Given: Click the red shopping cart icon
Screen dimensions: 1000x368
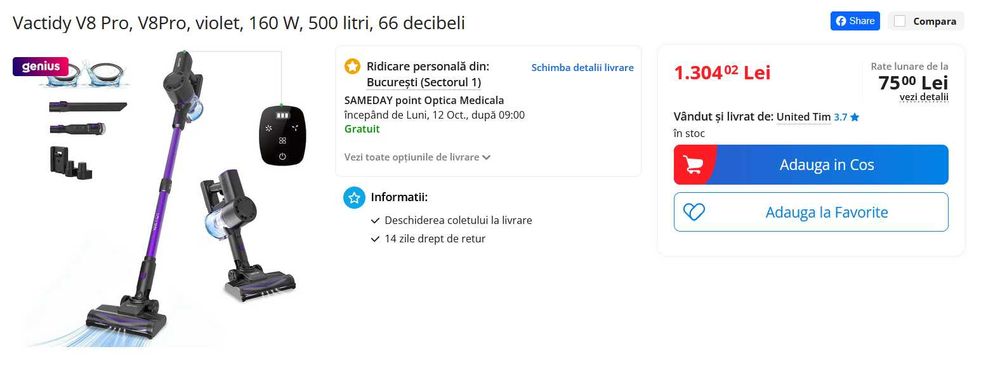Looking at the screenshot, I should 693,165.
